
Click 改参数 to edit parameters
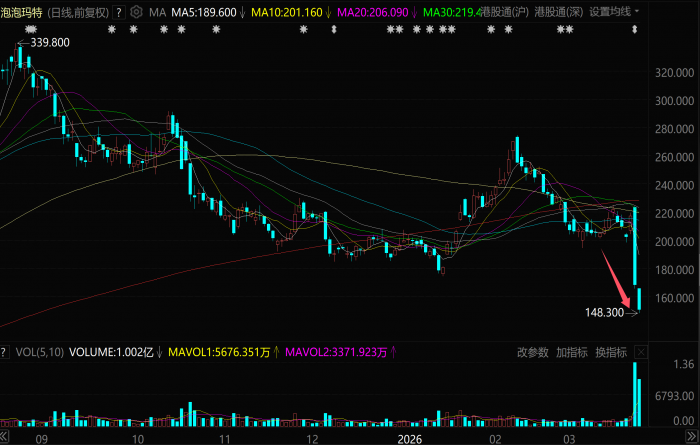533,352
